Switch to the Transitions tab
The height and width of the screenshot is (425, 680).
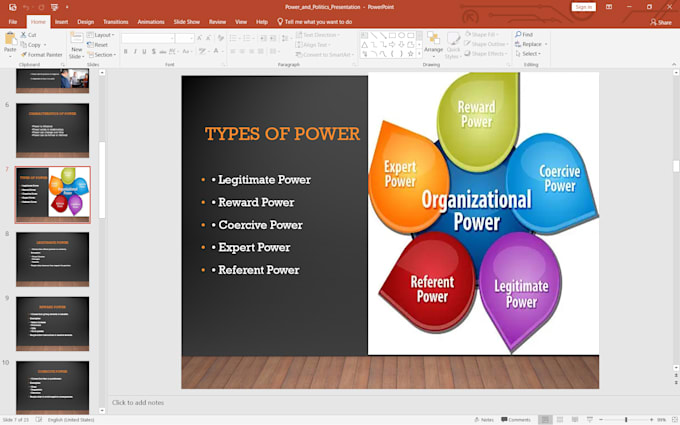(116, 22)
